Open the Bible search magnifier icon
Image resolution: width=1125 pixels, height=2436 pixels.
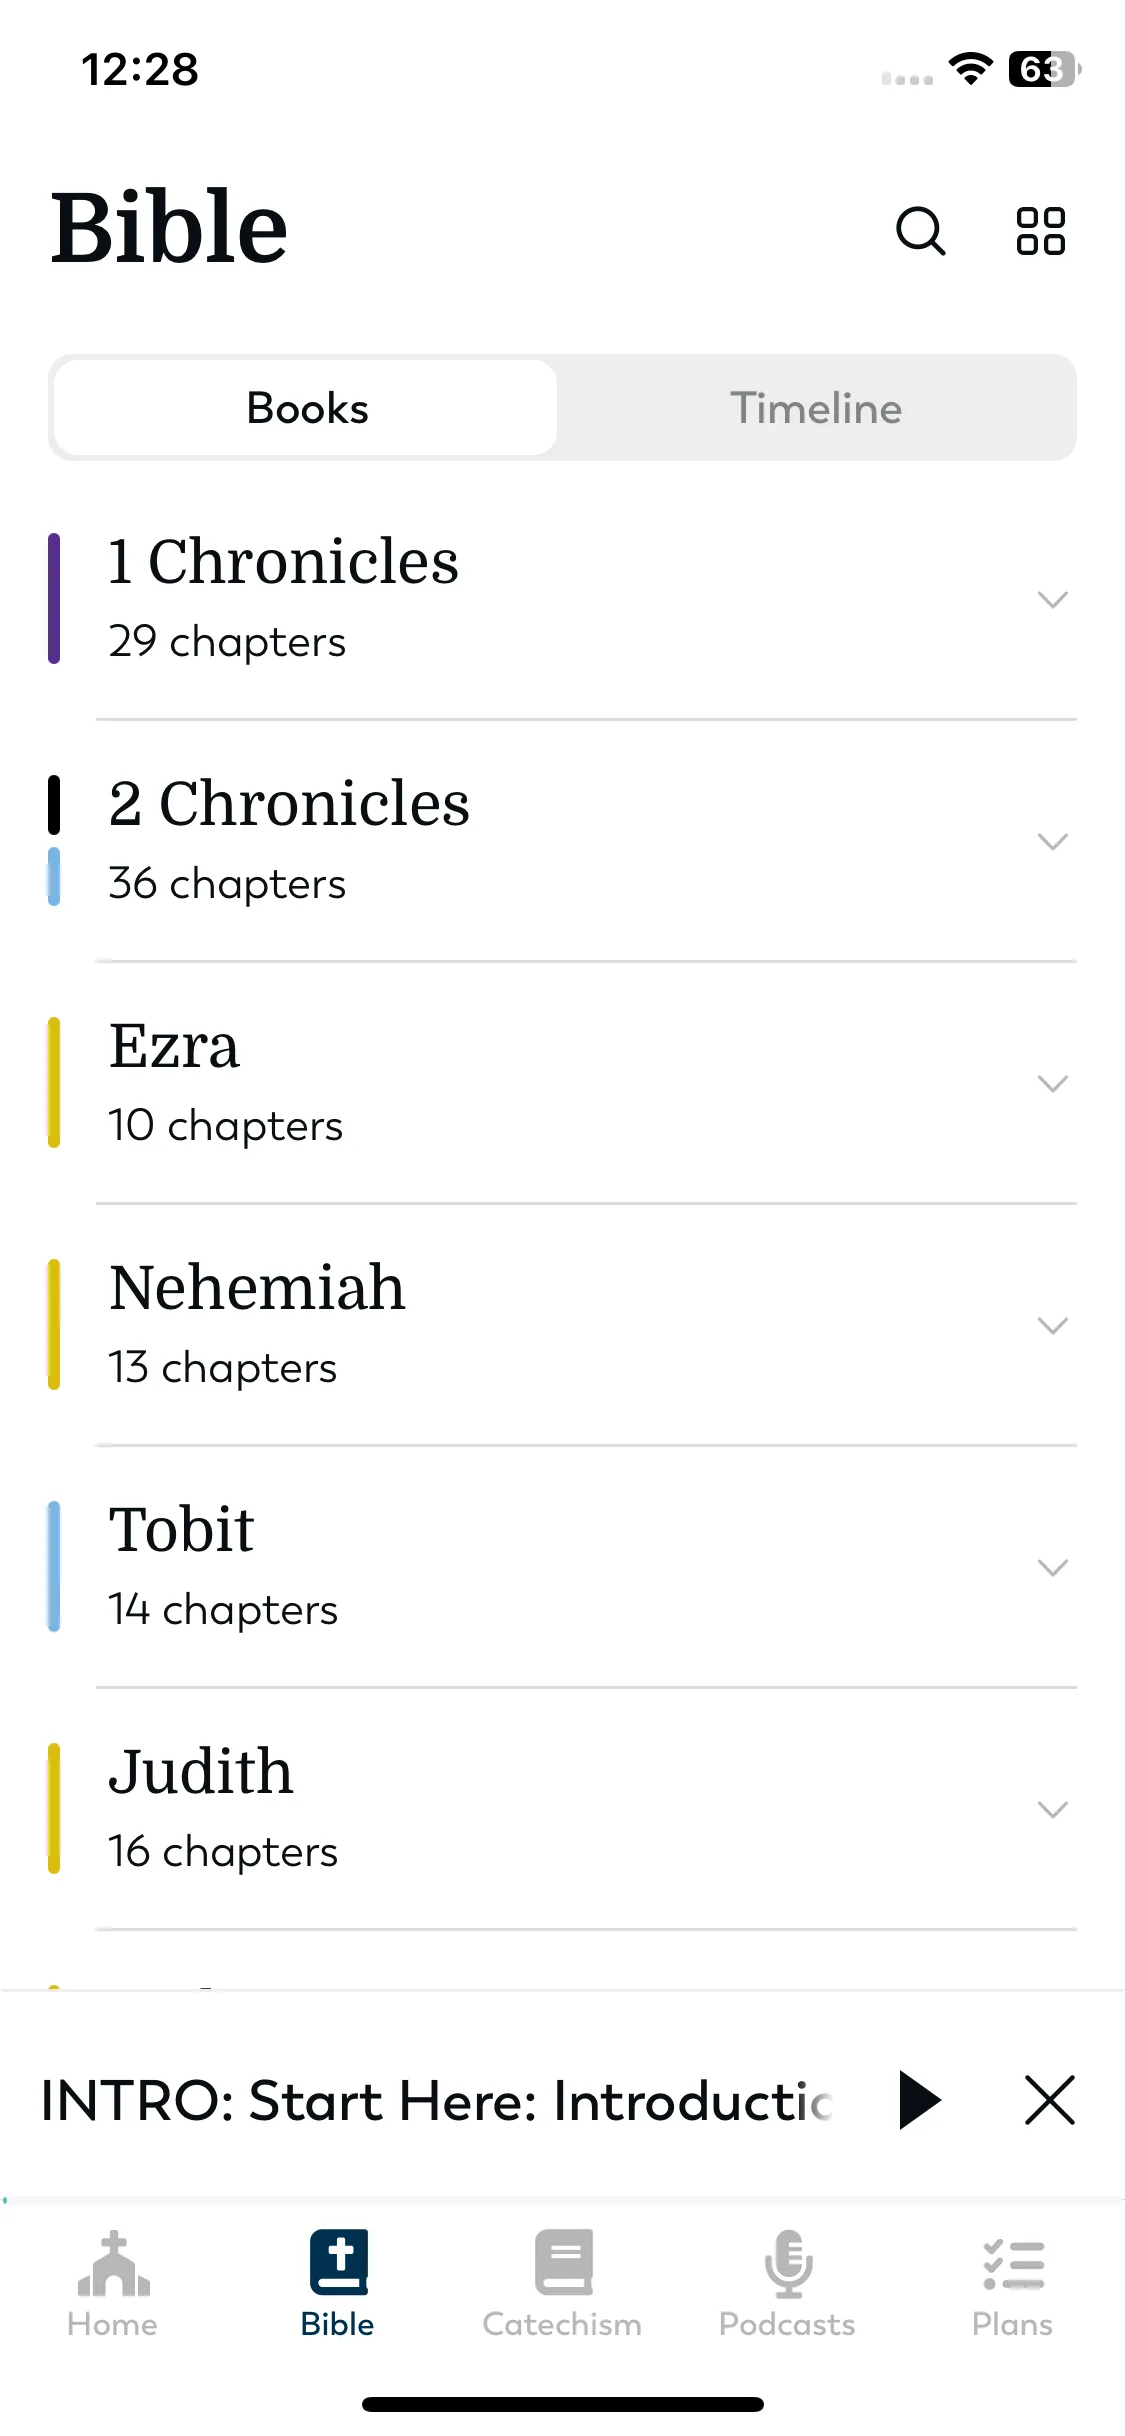[x=920, y=232]
